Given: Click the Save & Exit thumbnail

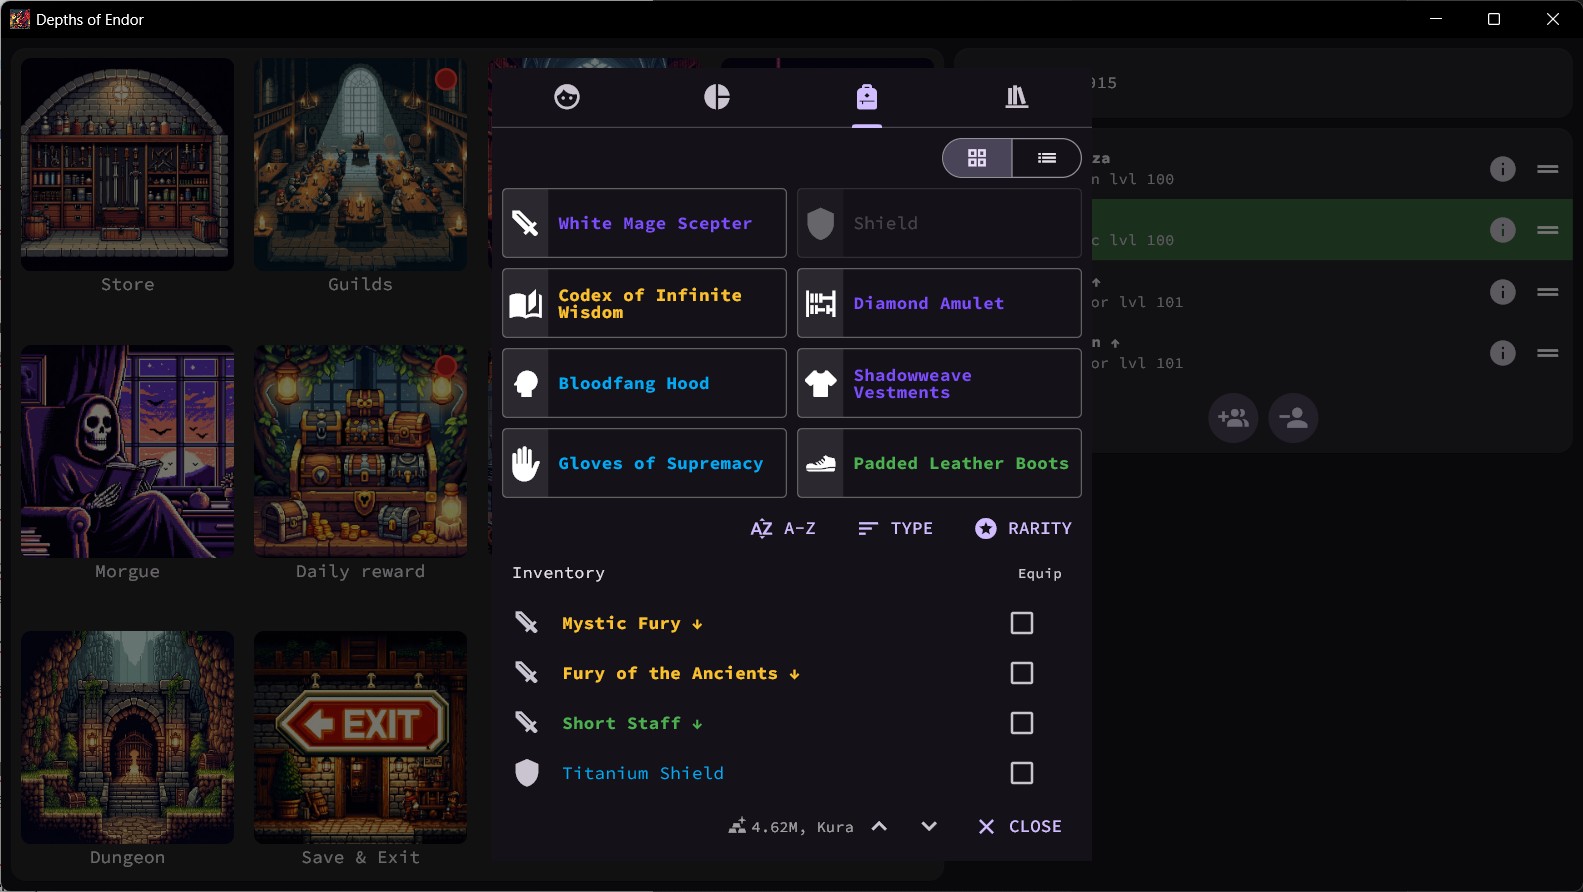Looking at the screenshot, I should pos(360,737).
